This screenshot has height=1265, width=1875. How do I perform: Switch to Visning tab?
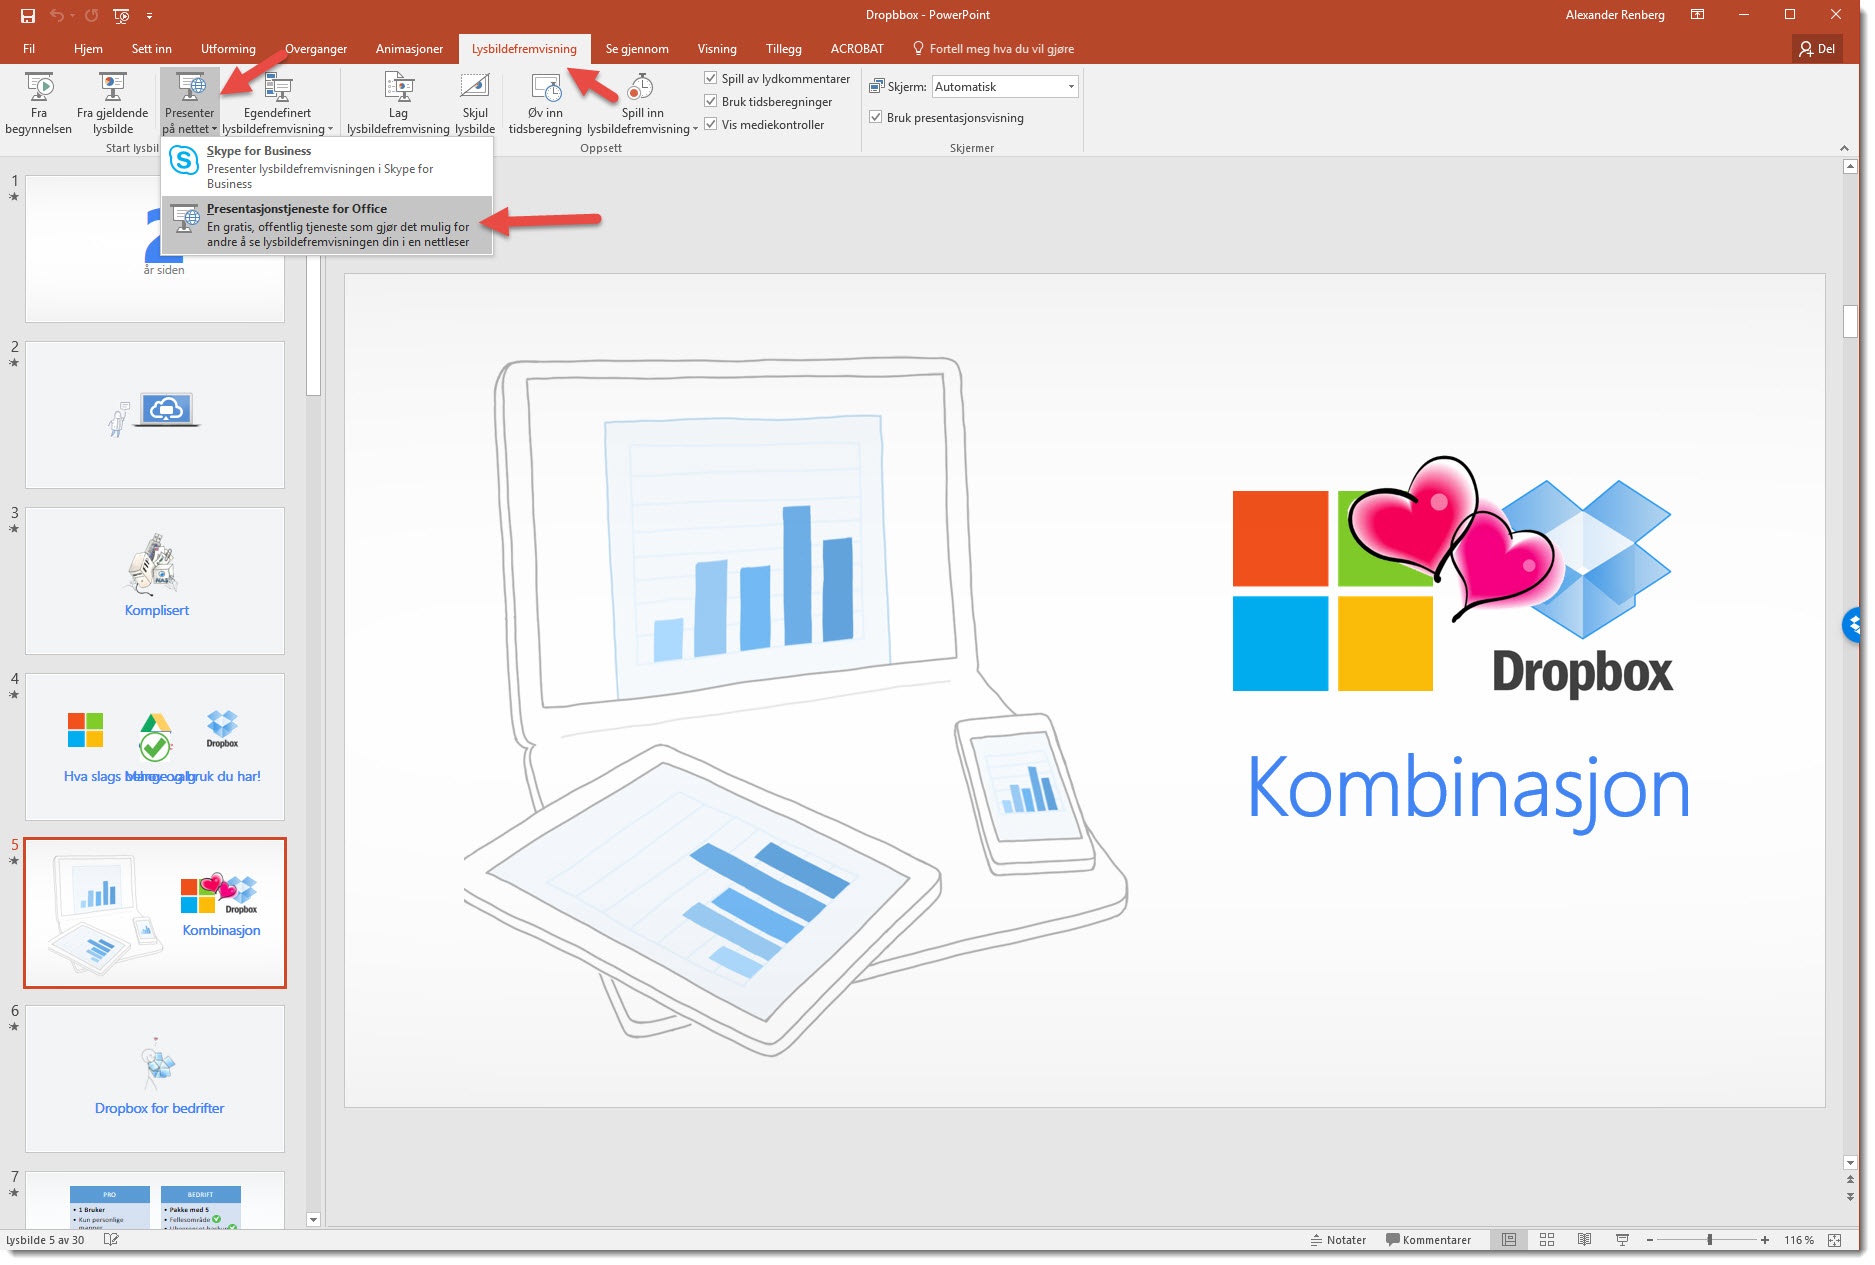point(717,48)
